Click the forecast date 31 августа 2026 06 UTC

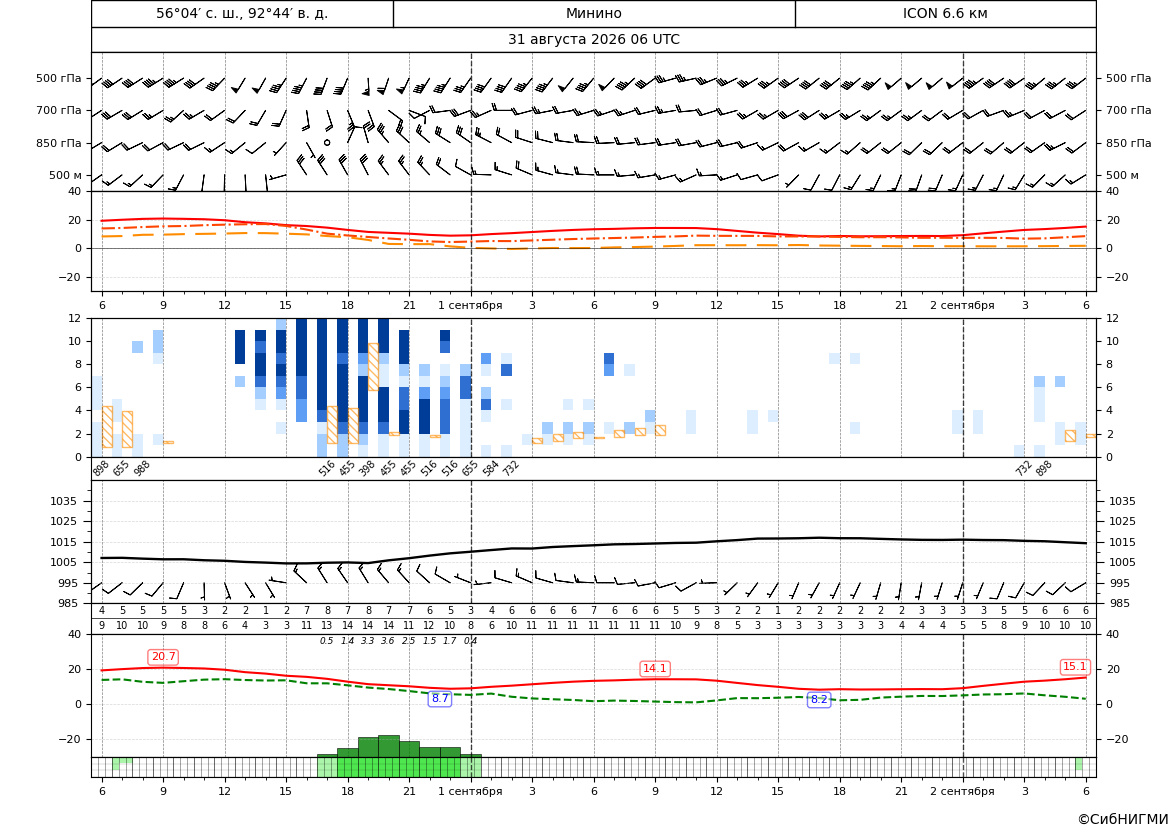point(593,40)
